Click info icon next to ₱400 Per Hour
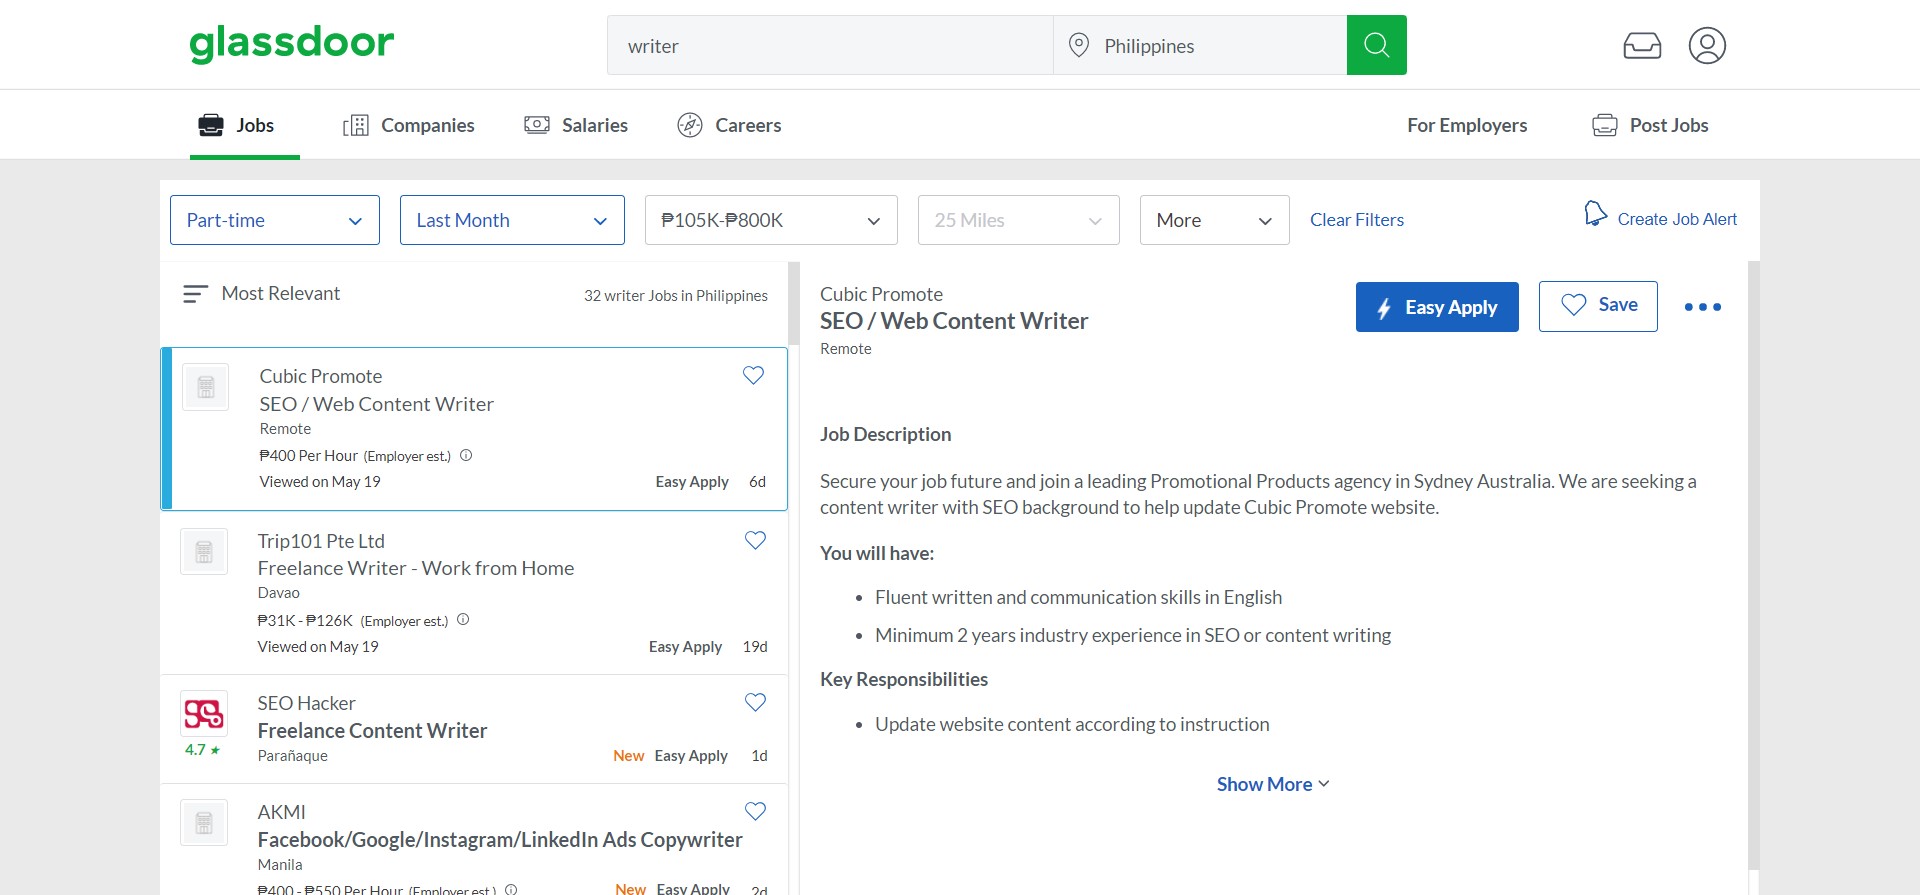1920x895 pixels. pyautogui.click(x=466, y=455)
